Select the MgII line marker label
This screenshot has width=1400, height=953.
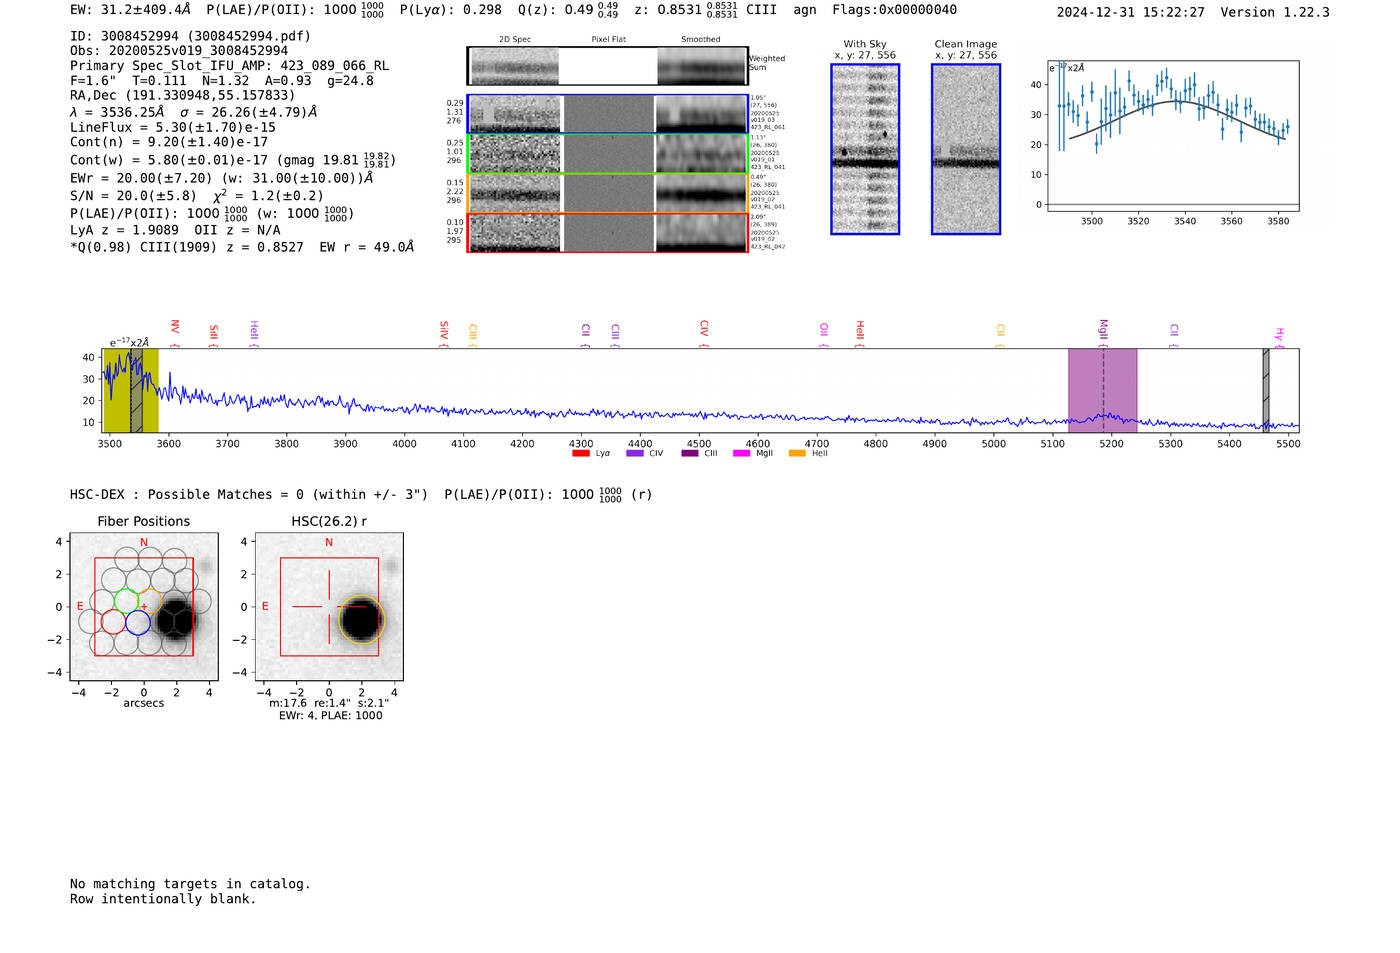(1103, 333)
